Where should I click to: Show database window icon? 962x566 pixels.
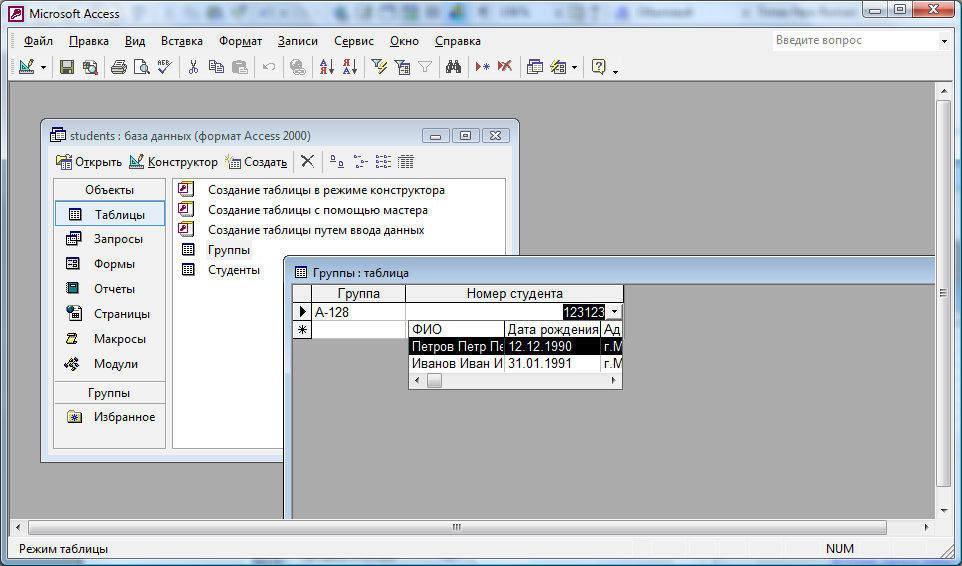click(x=535, y=67)
